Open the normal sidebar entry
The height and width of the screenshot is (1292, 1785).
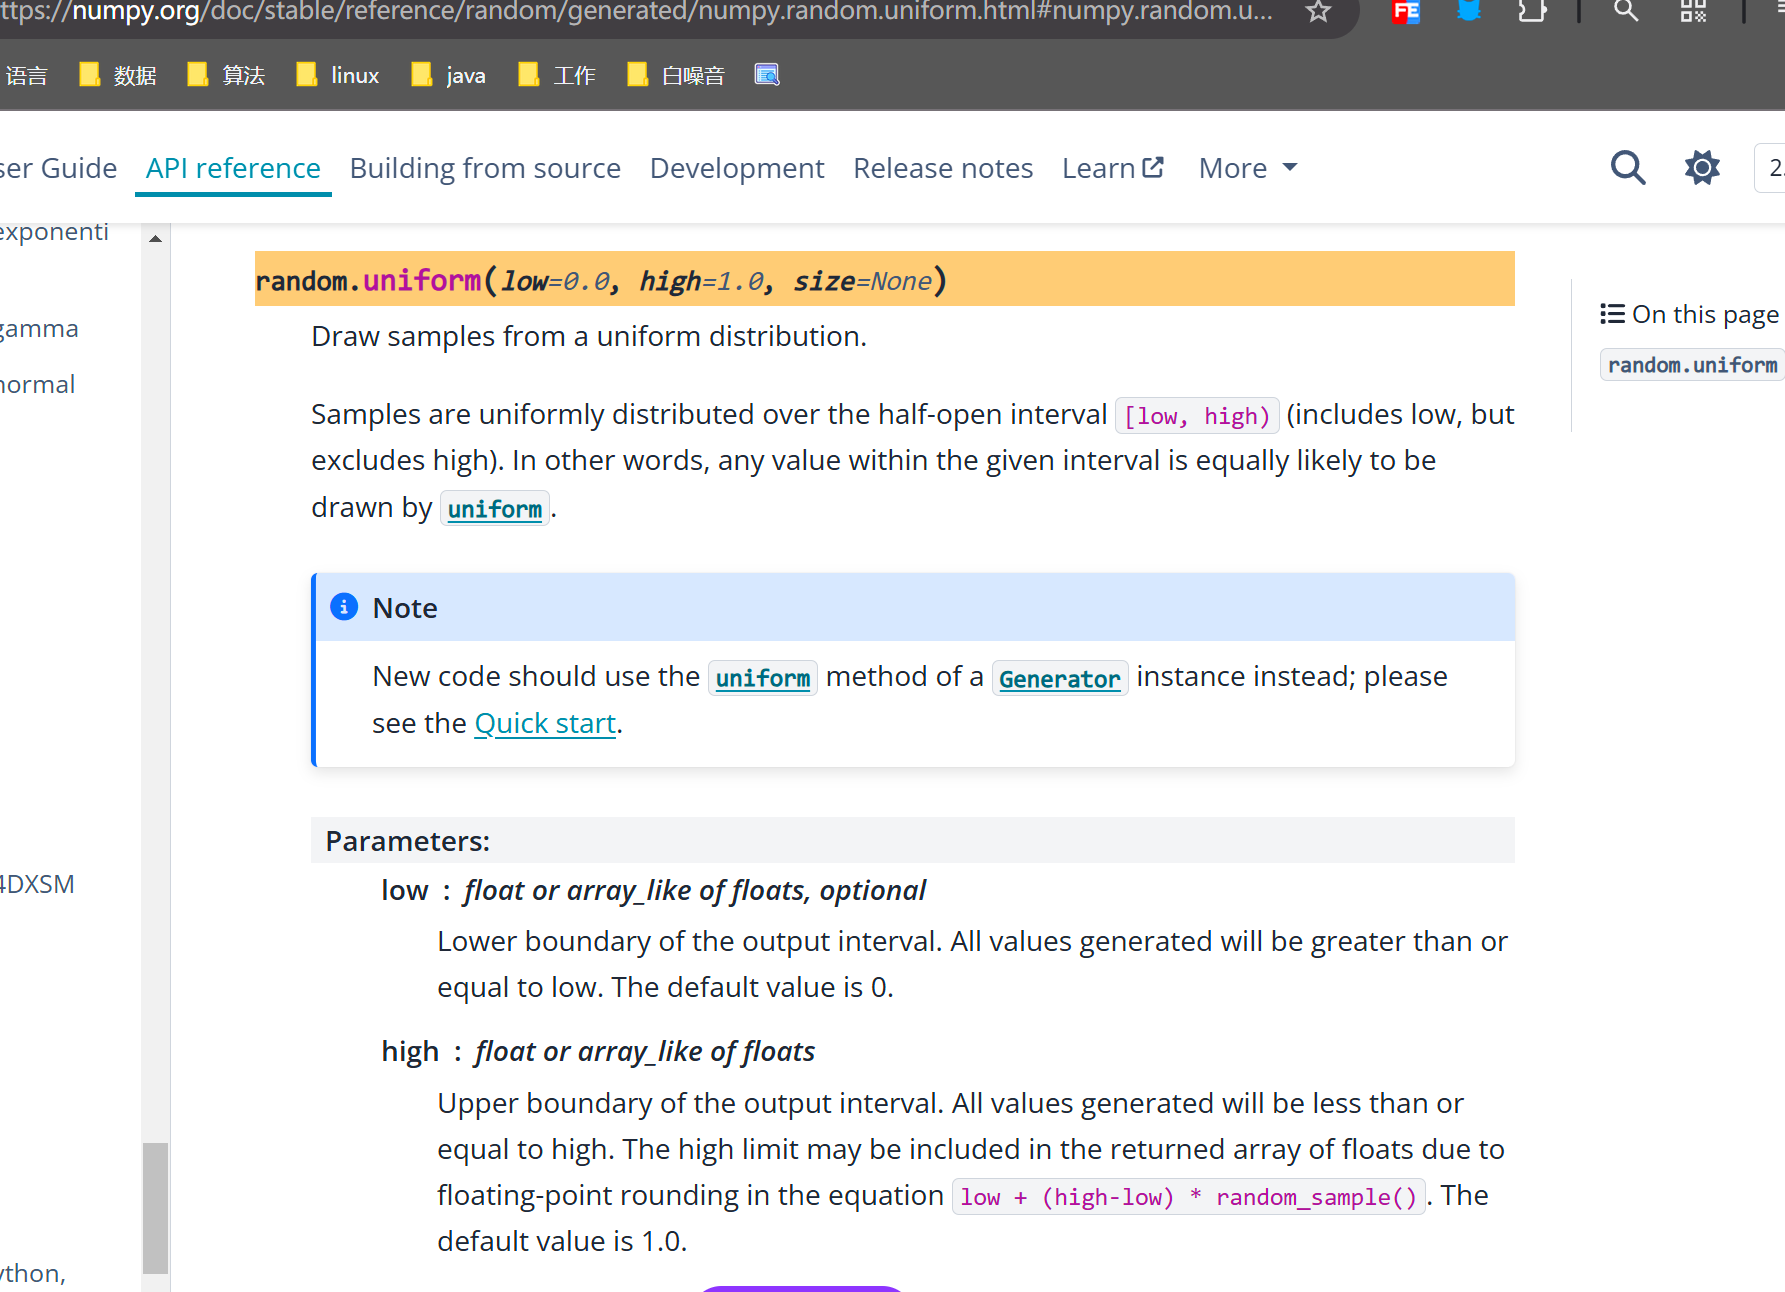tap(37, 385)
